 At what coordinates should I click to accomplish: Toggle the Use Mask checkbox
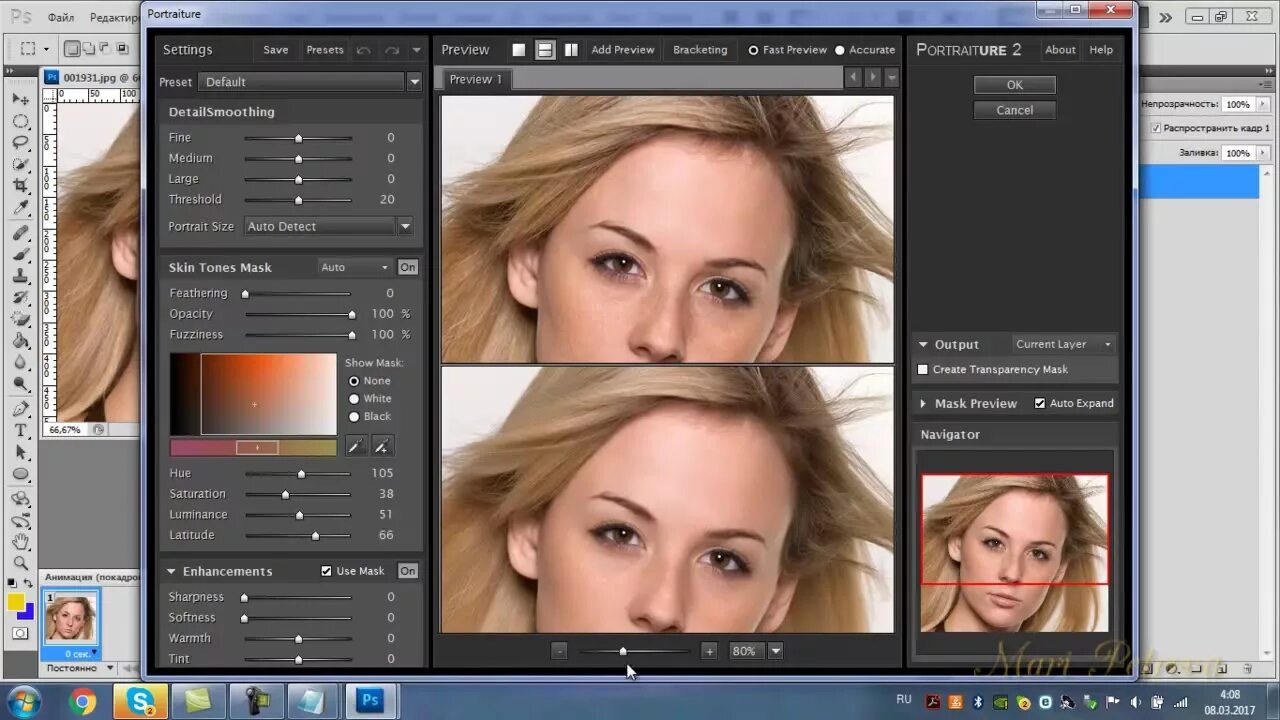(326, 571)
